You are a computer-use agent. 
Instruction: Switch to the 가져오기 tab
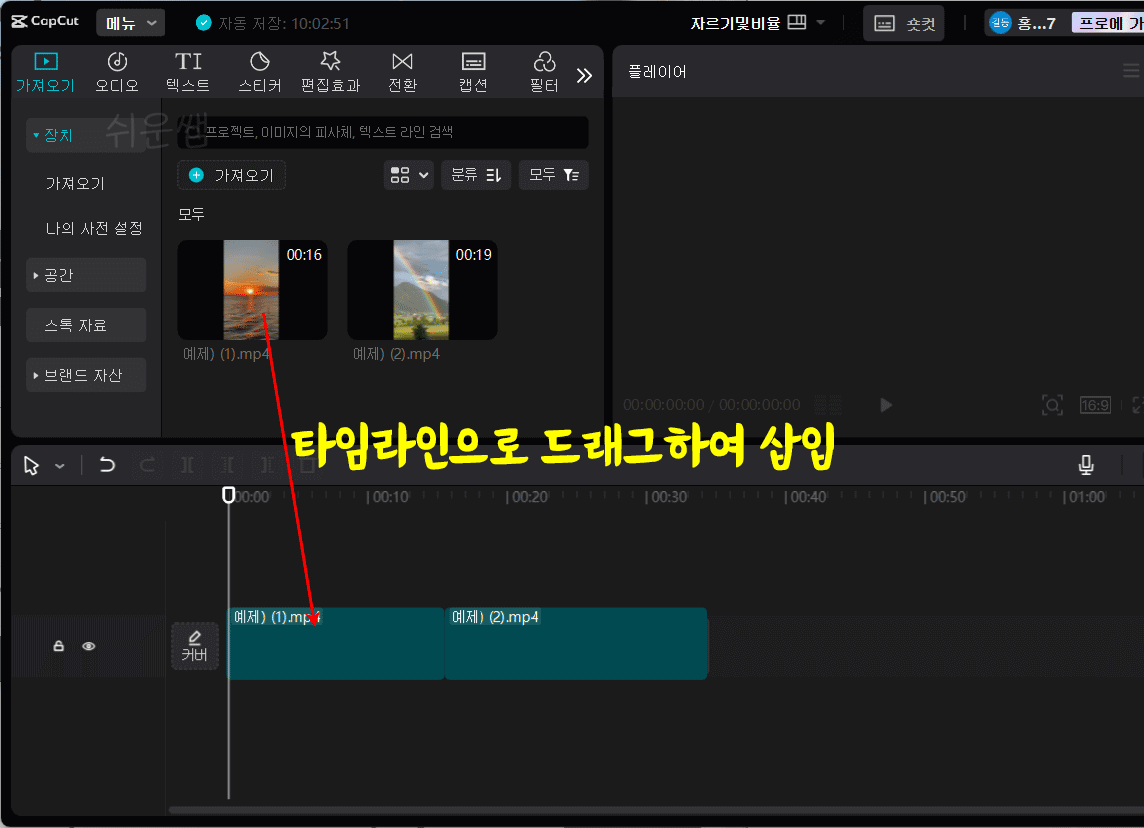45,71
